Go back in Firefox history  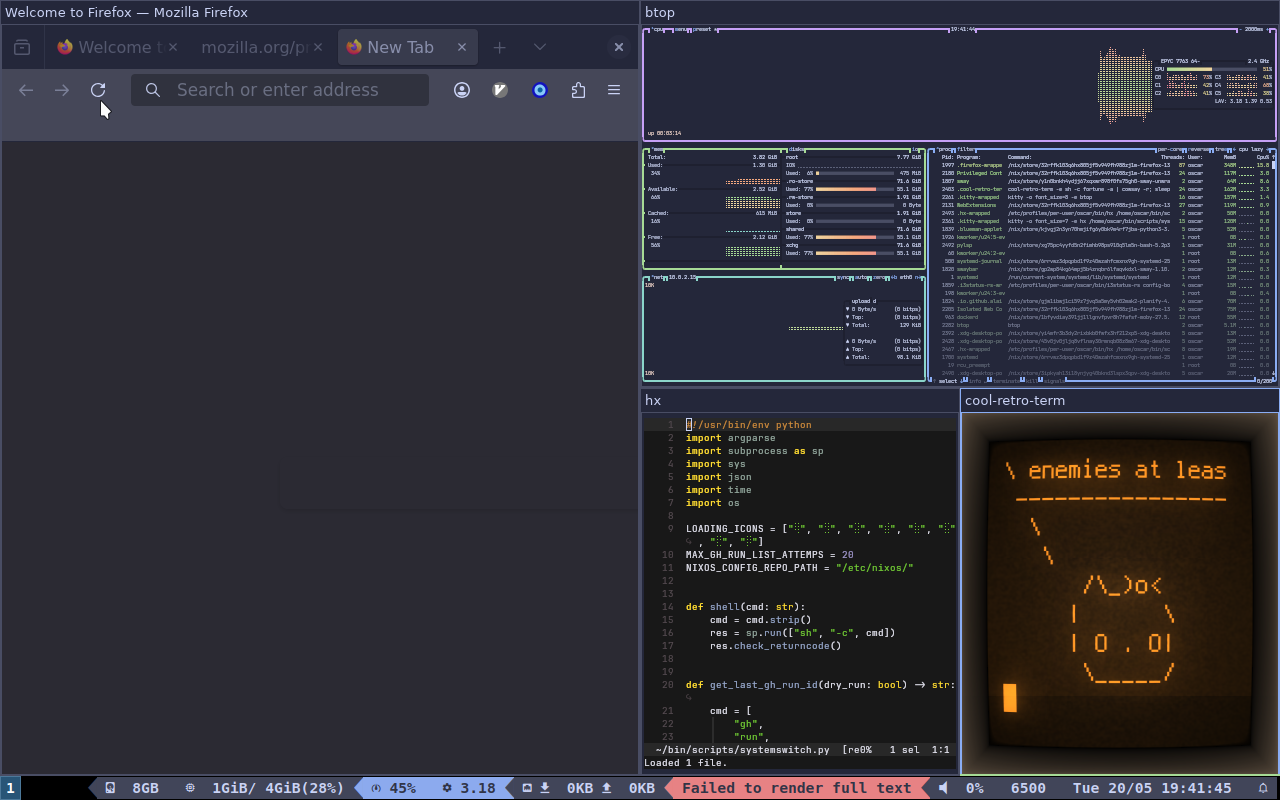coord(26,90)
